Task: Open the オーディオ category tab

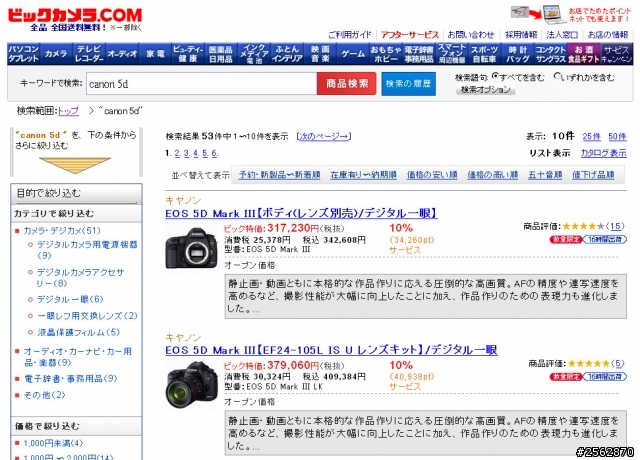Action: click(122, 54)
